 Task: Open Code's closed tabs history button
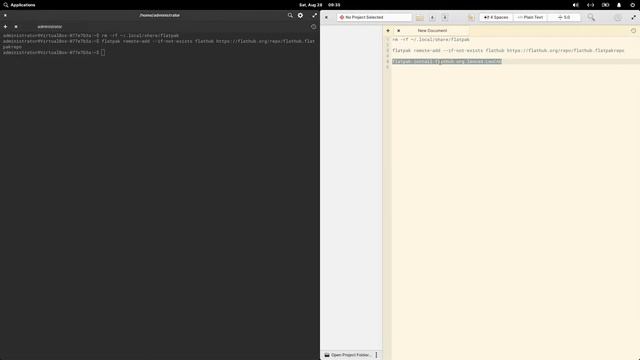tap(633, 31)
